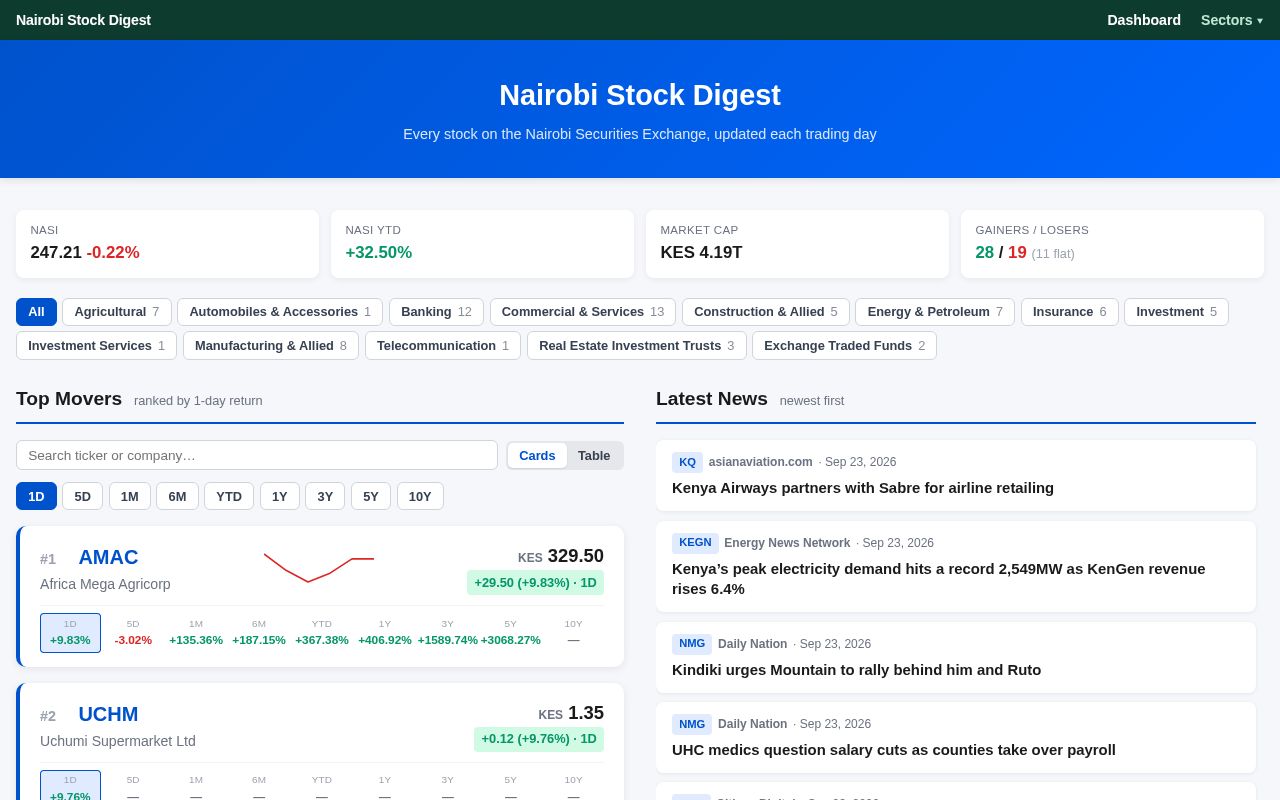Click Africa Mega Agricorp company name
This screenshot has width=1280, height=800.
point(105,584)
